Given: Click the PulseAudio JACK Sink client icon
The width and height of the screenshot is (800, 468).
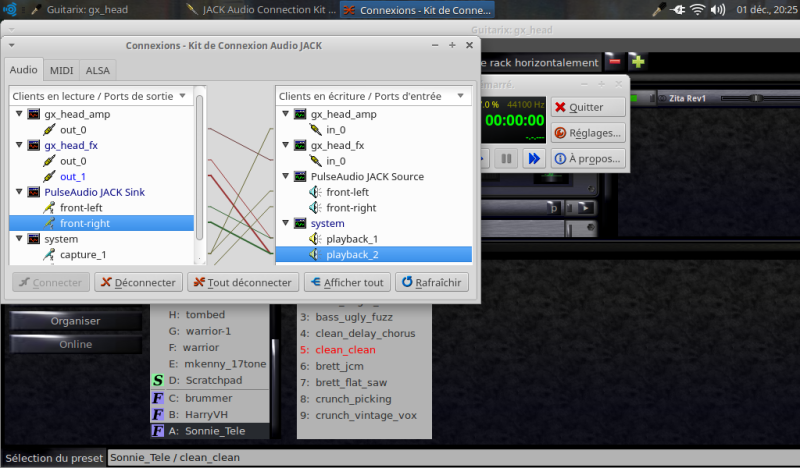Looking at the screenshot, I should pos(34,192).
